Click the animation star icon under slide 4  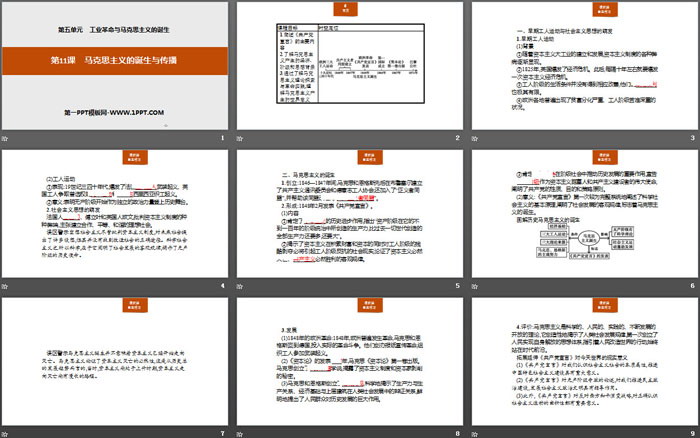tap(5, 286)
